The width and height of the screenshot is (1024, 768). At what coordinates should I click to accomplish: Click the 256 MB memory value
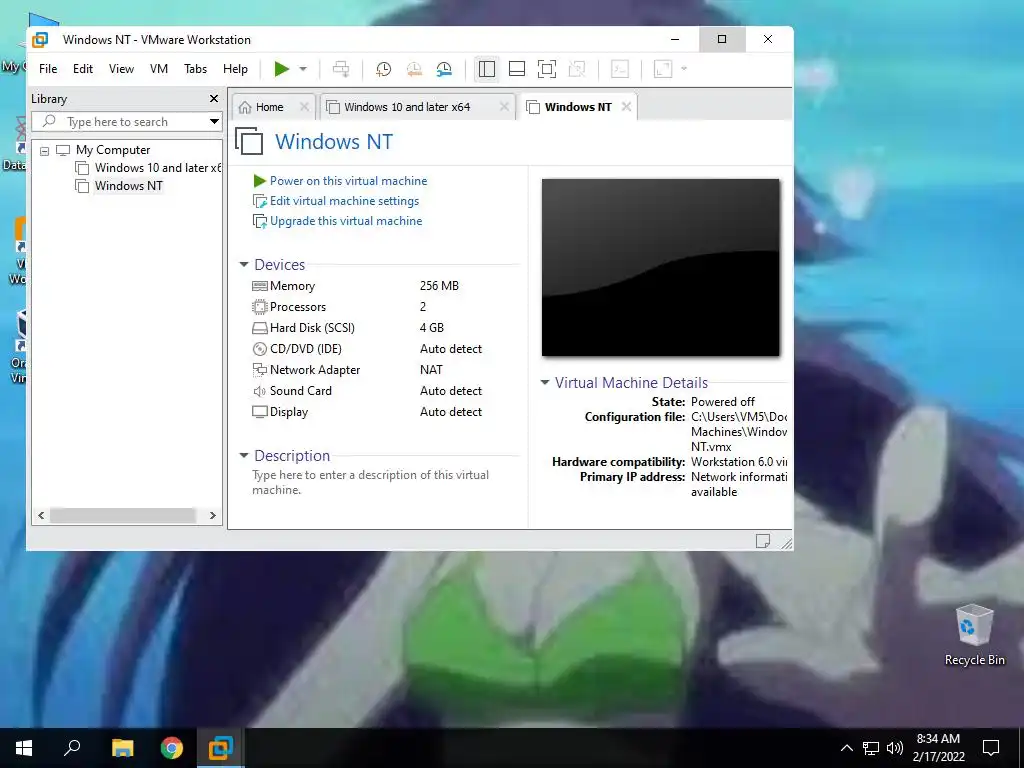pyautogui.click(x=439, y=285)
